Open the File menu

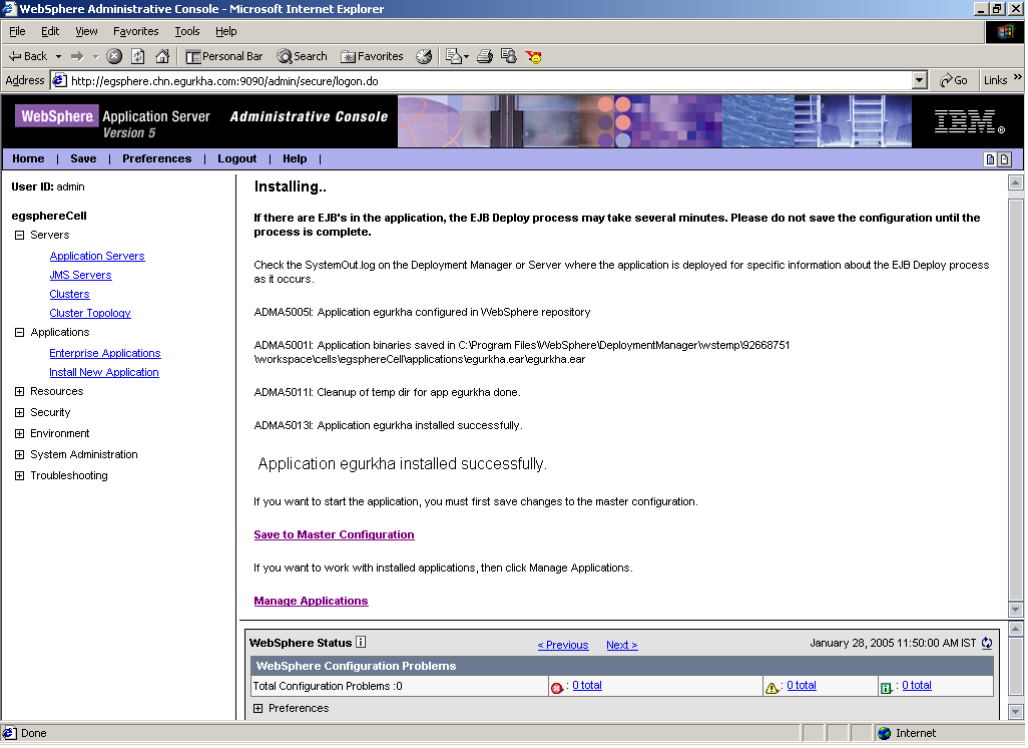17,31
